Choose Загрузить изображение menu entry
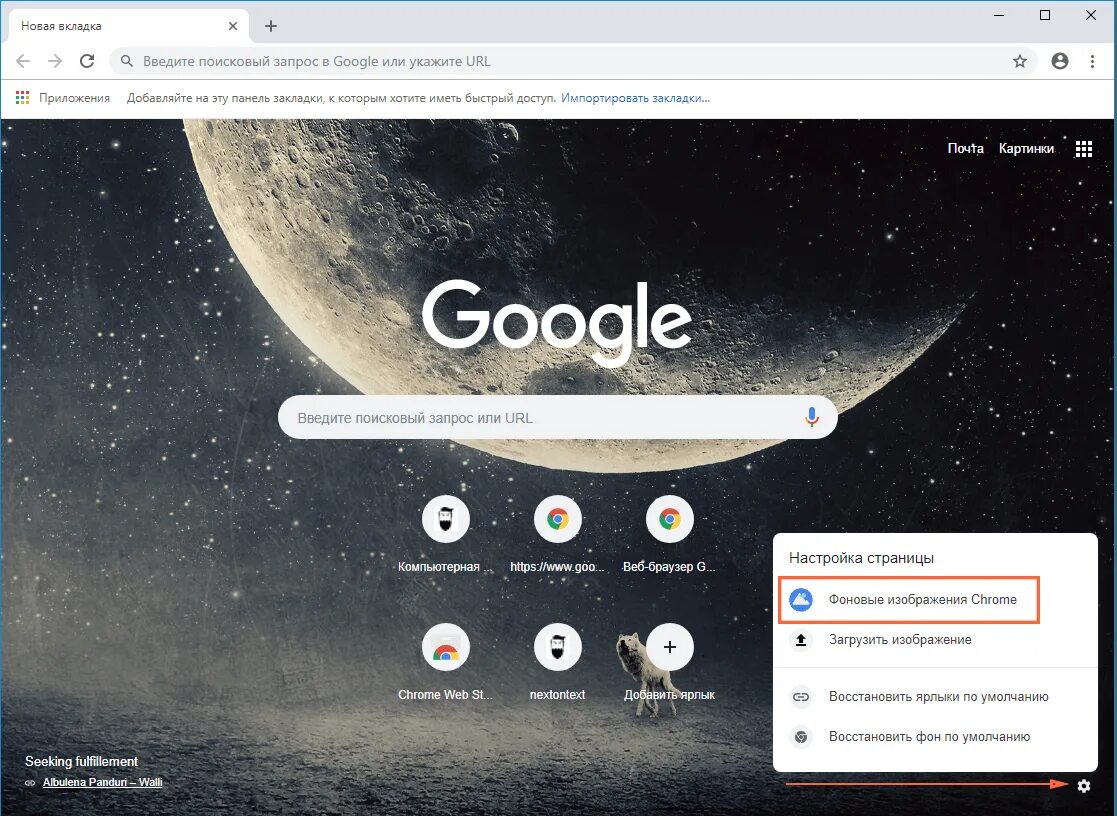The height and width of the screenshot is (816, 1117). pyautogui.click(x=935, y=640)
